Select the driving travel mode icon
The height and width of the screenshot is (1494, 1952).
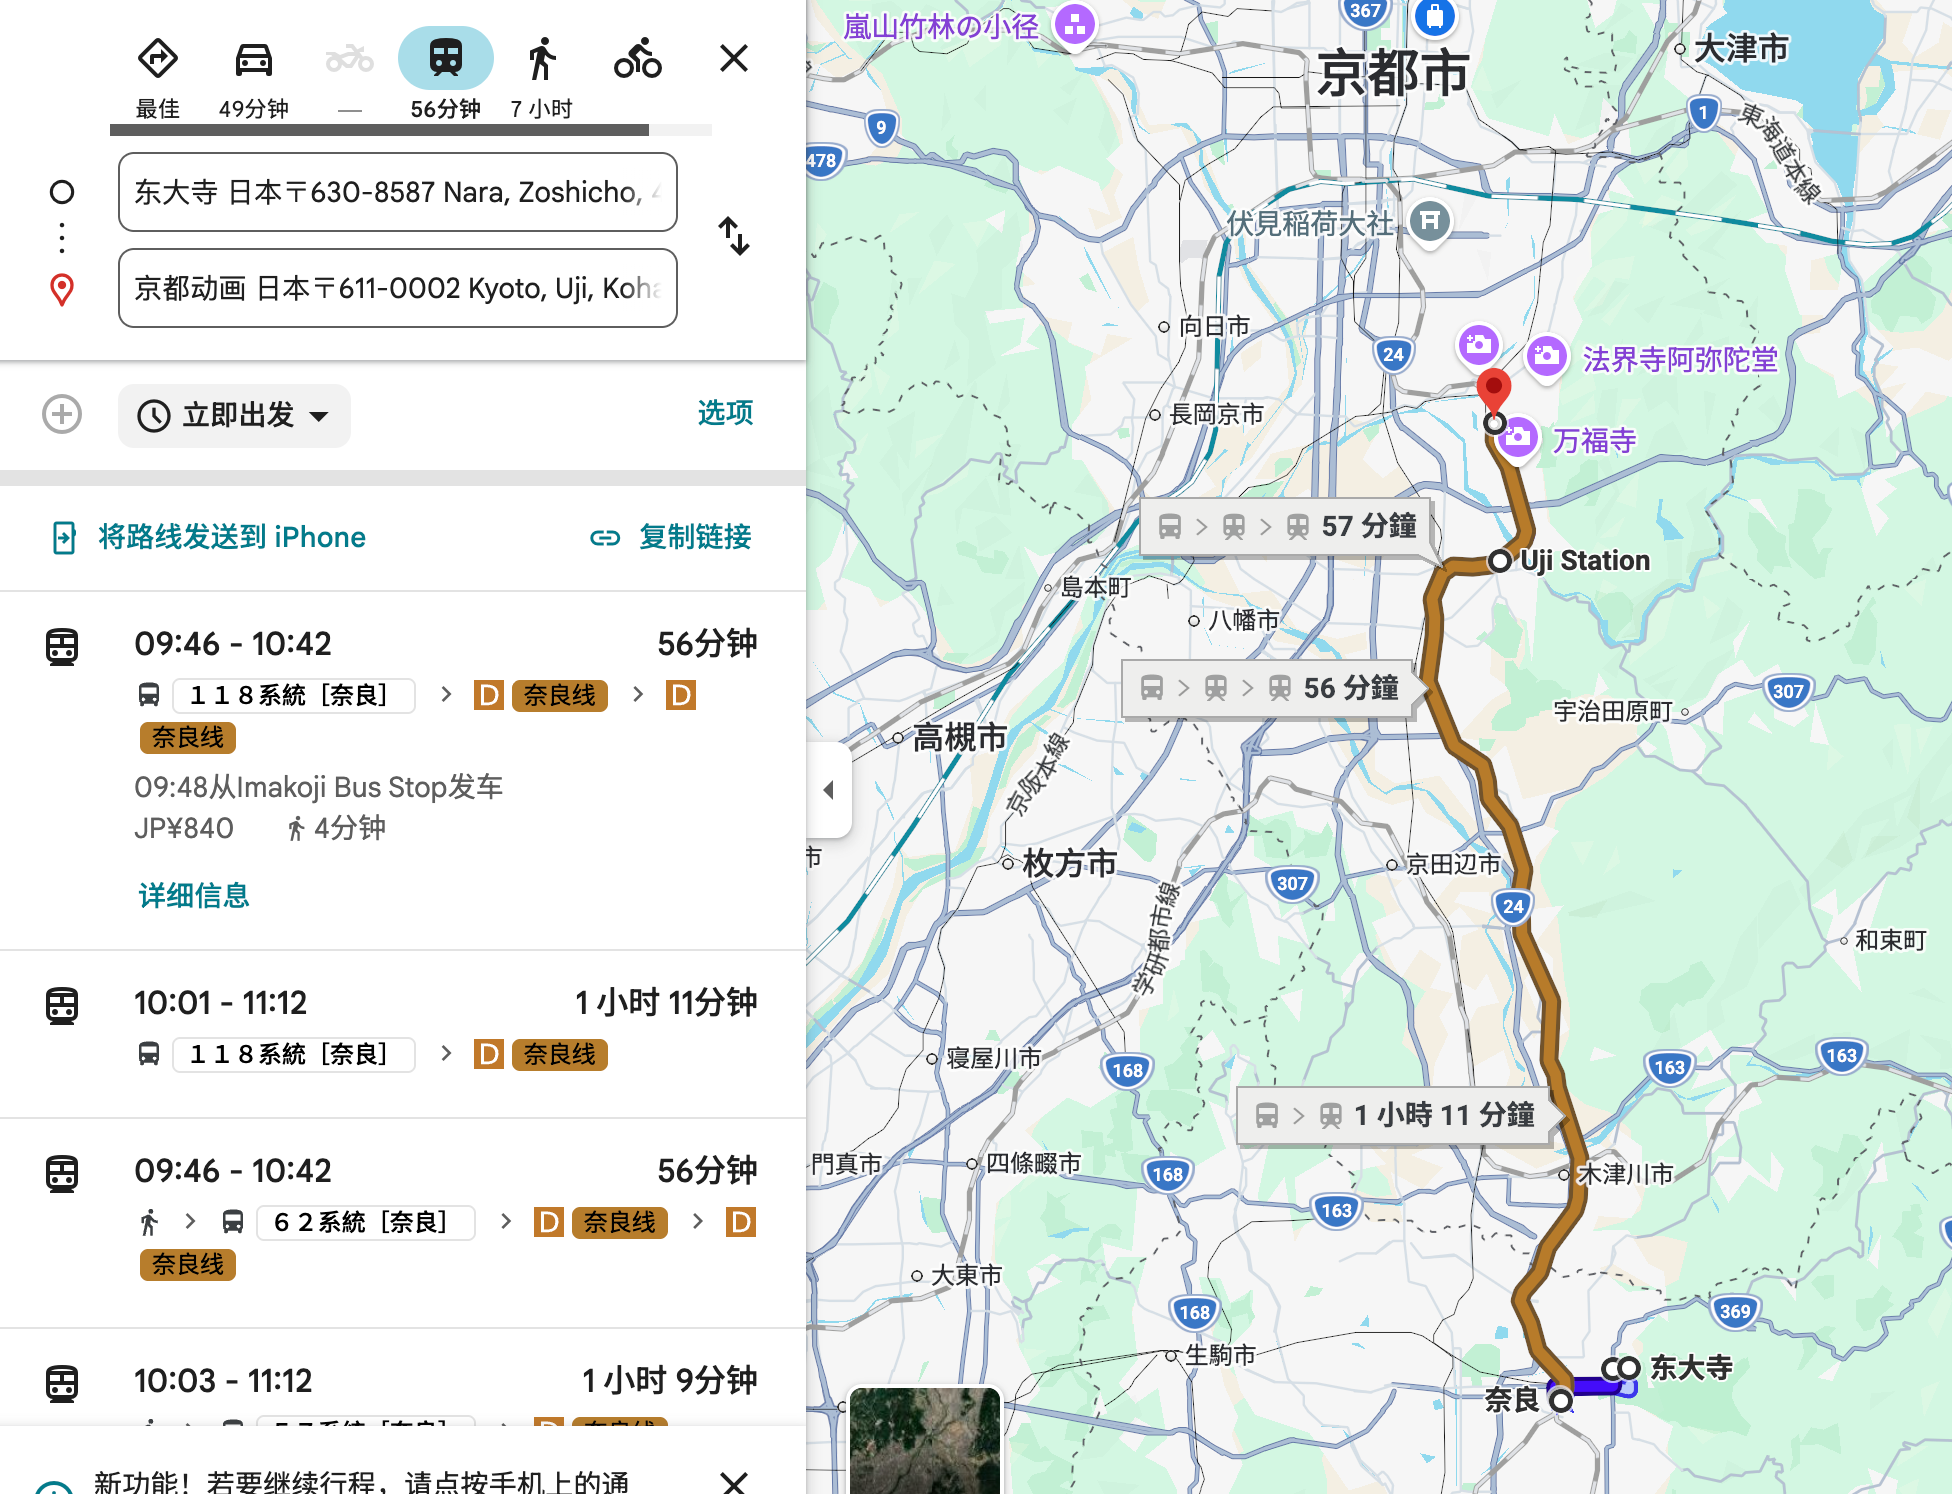(x=253, y=60)
